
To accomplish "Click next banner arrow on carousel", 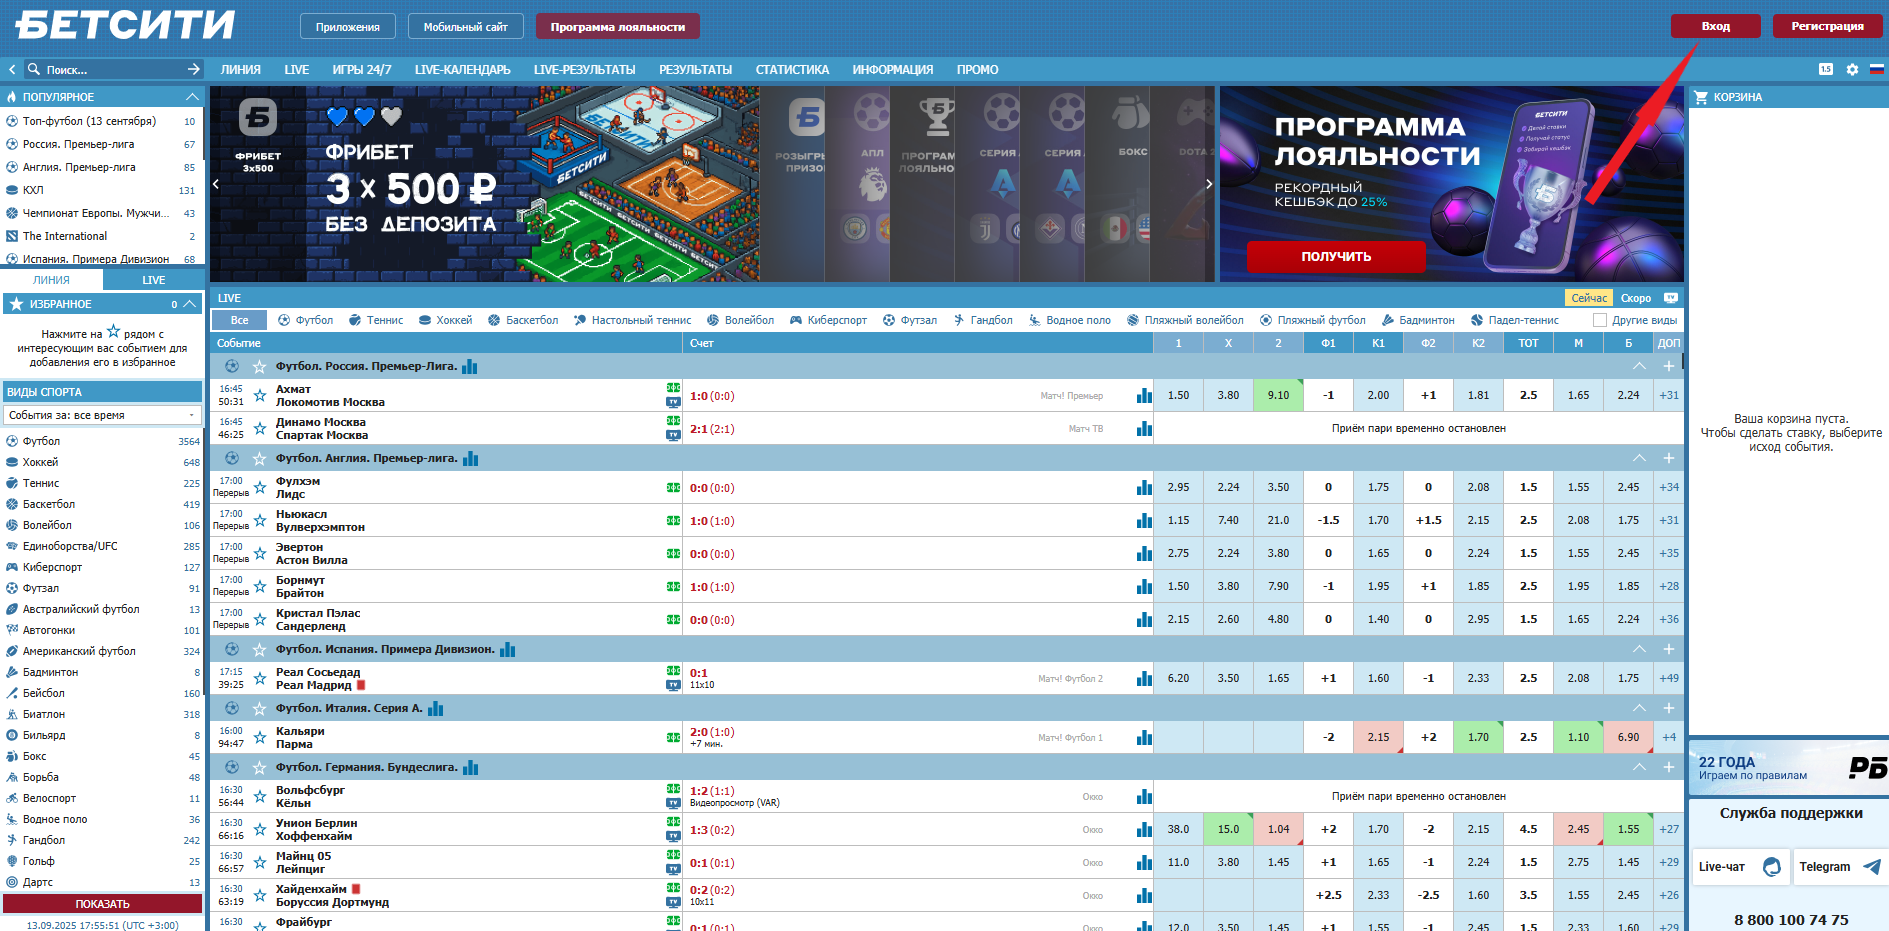I will 1208,184.
